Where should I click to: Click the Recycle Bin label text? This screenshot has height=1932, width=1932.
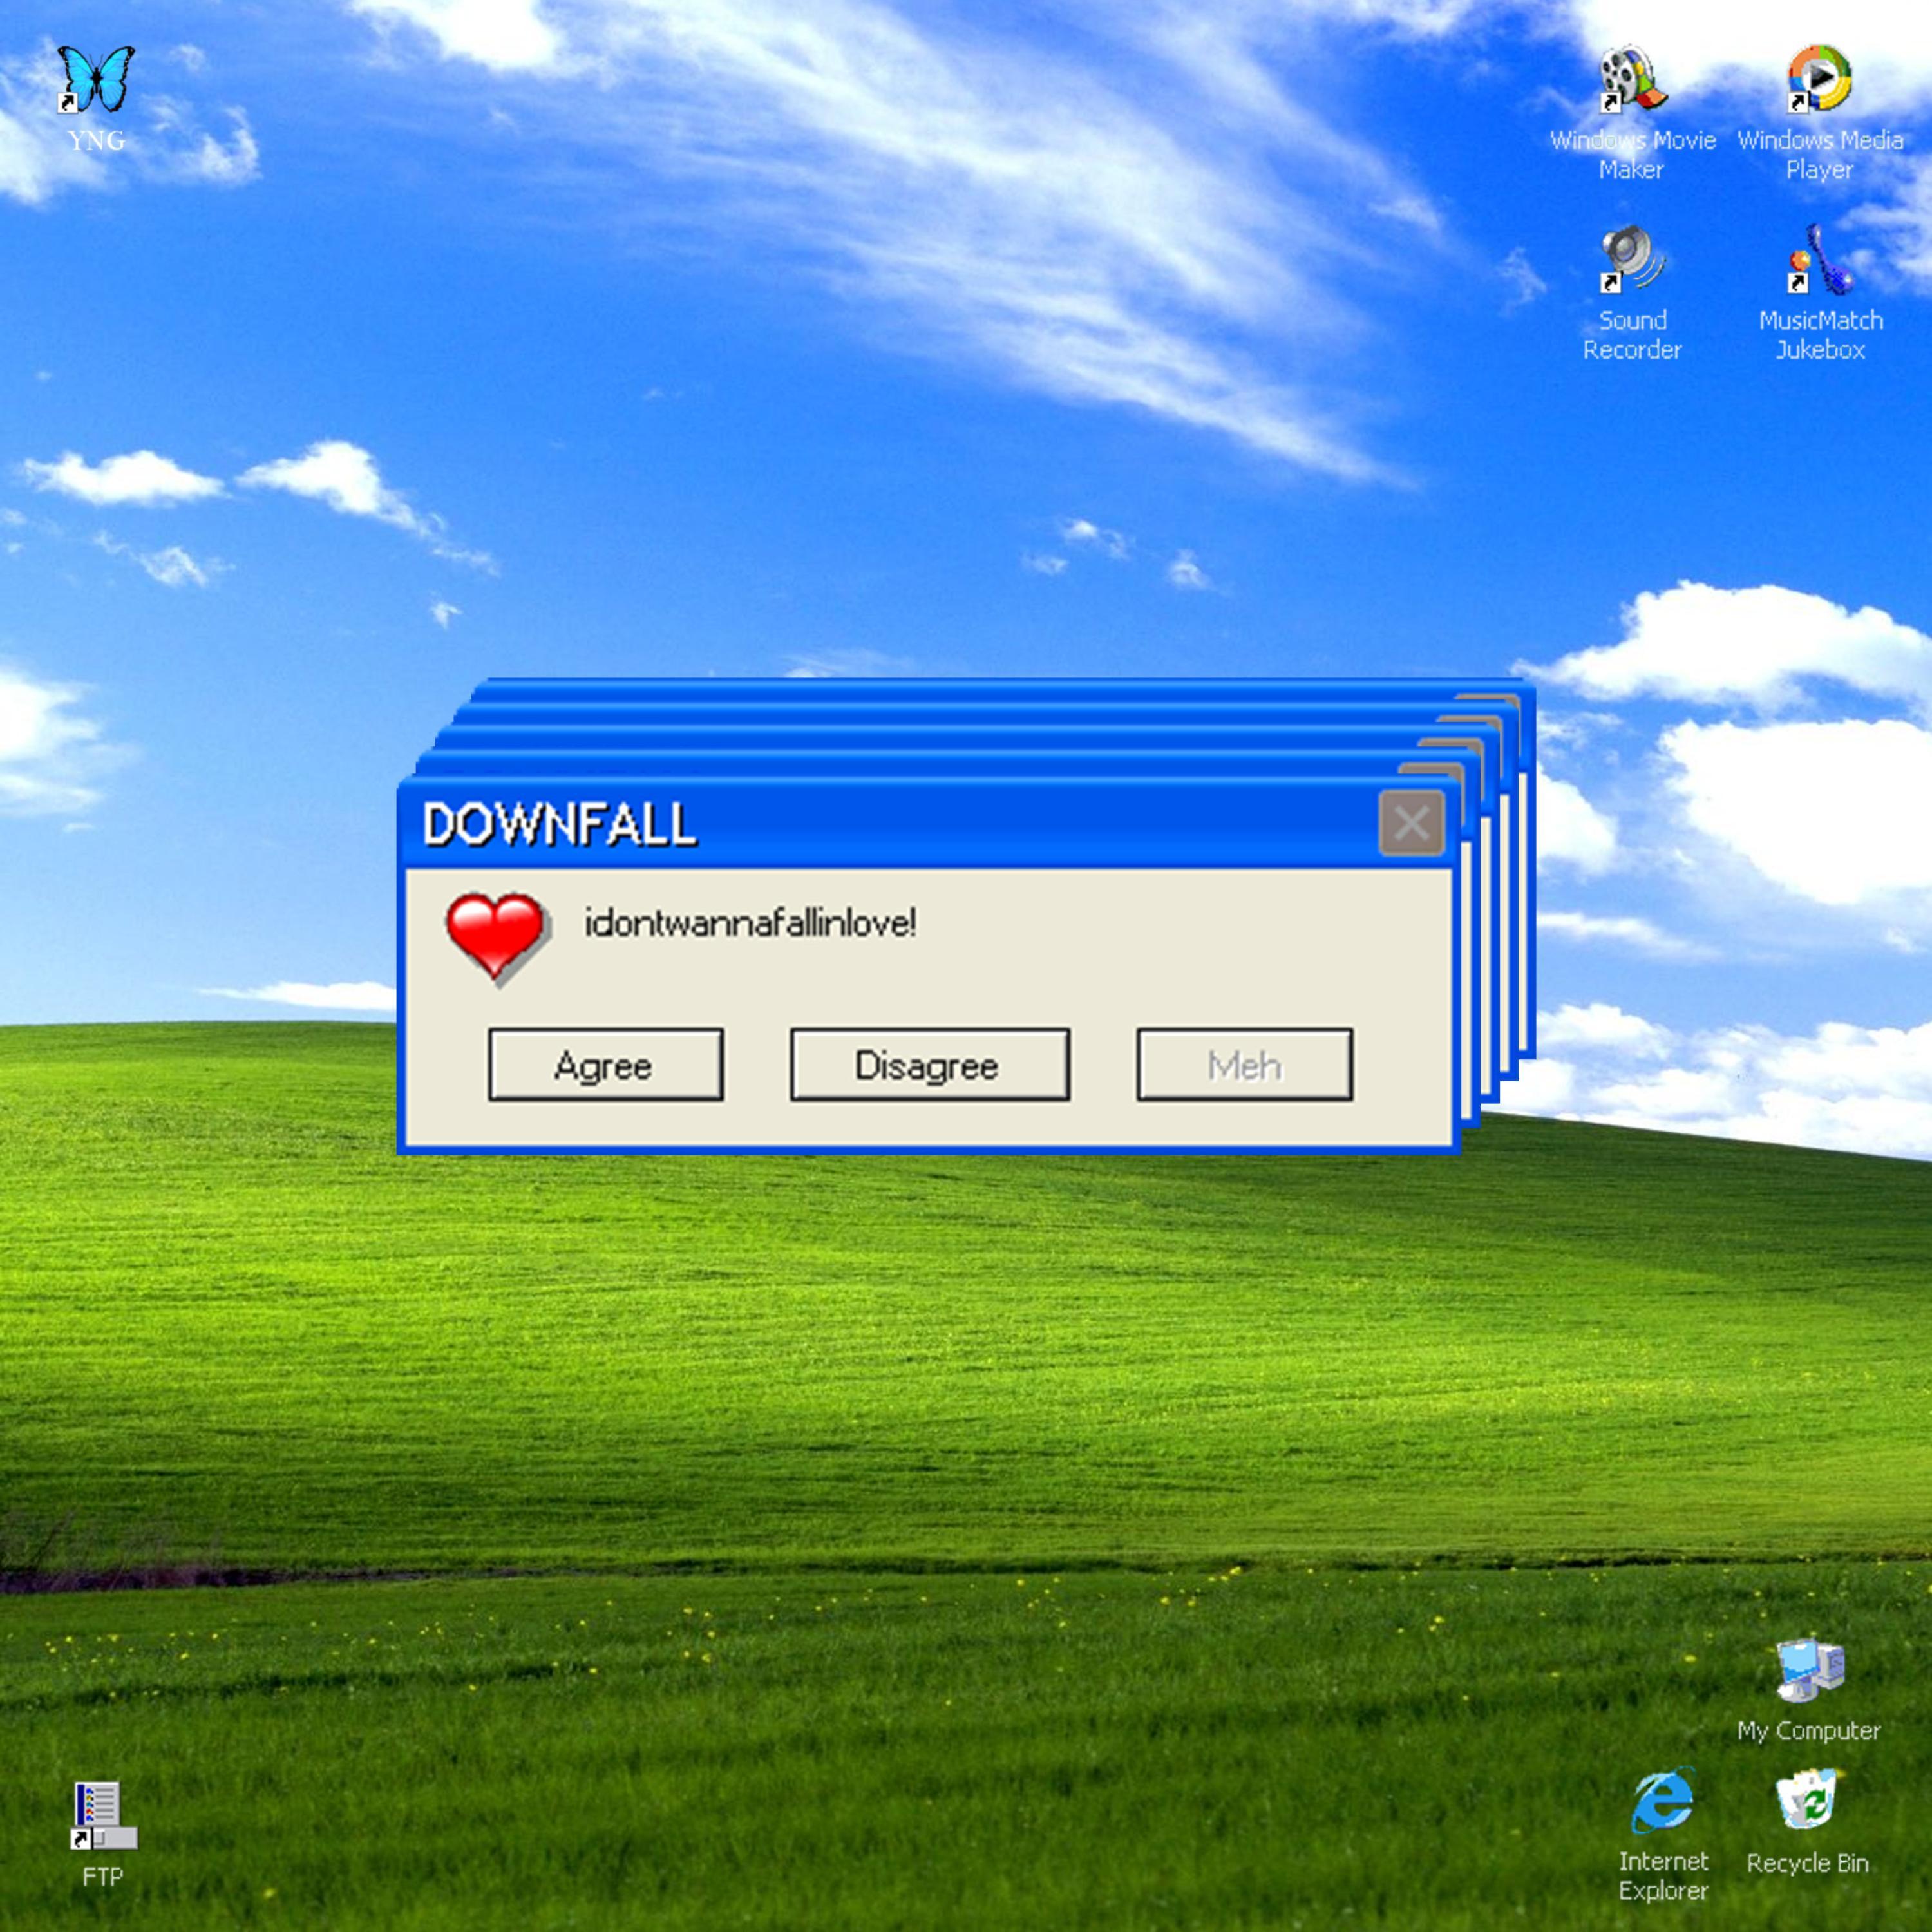click(x=1808, y=1863)
